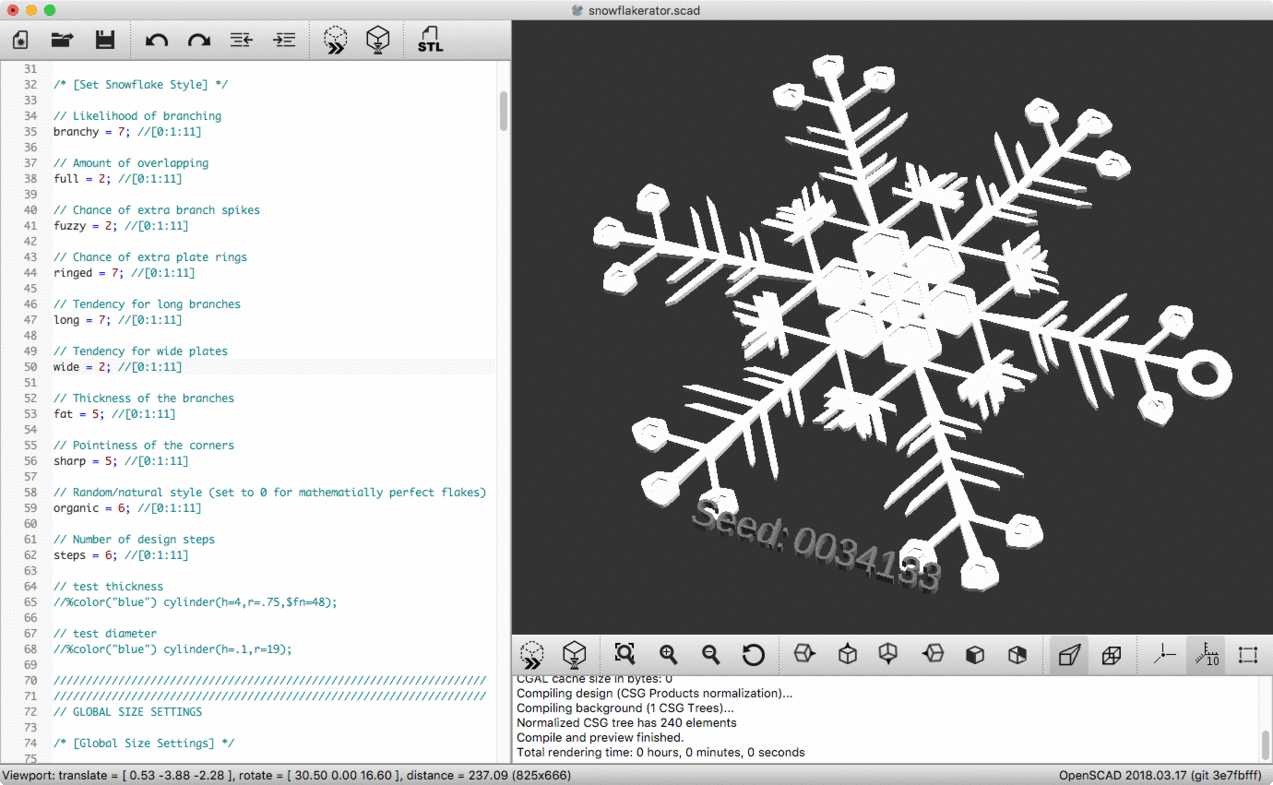Click the 'OpenSCAD 2018.03.17' version status text
1273x785 pixels.
click(x=1160, y=776)
